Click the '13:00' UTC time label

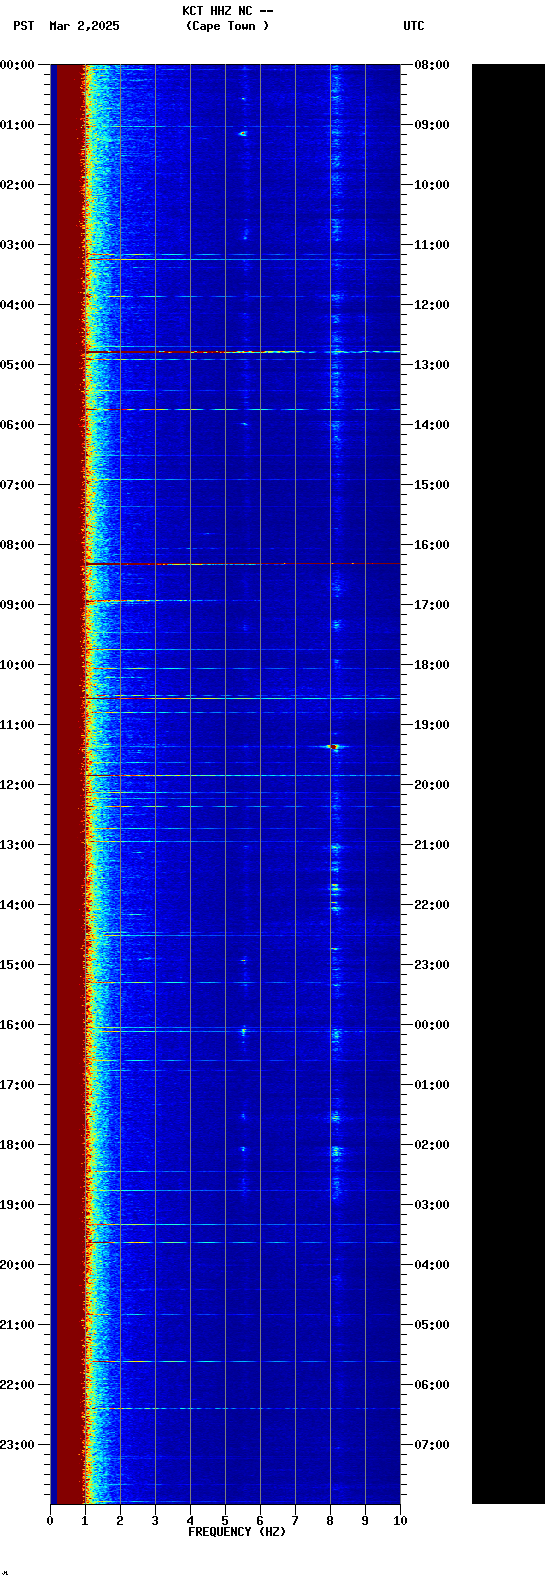[x=432, y=365]
